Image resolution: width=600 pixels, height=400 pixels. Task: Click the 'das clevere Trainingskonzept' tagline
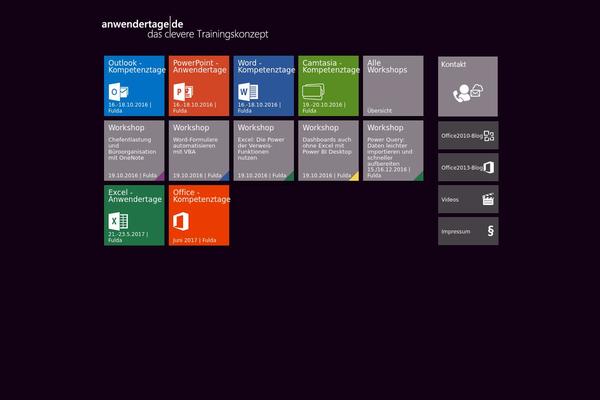tap(208, 34)
